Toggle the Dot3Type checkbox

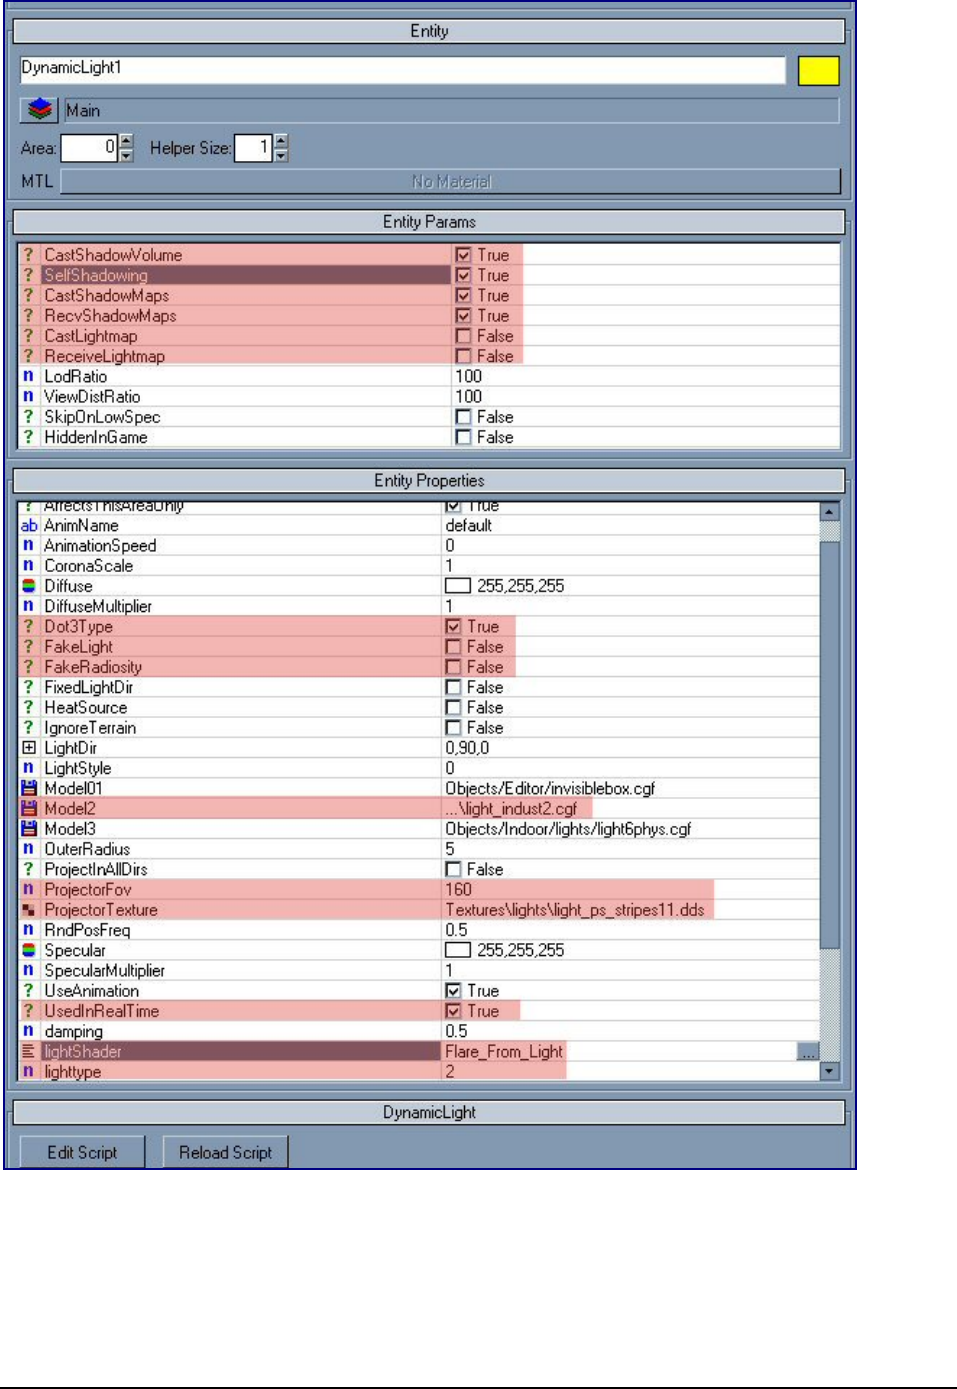pos(453,627)
